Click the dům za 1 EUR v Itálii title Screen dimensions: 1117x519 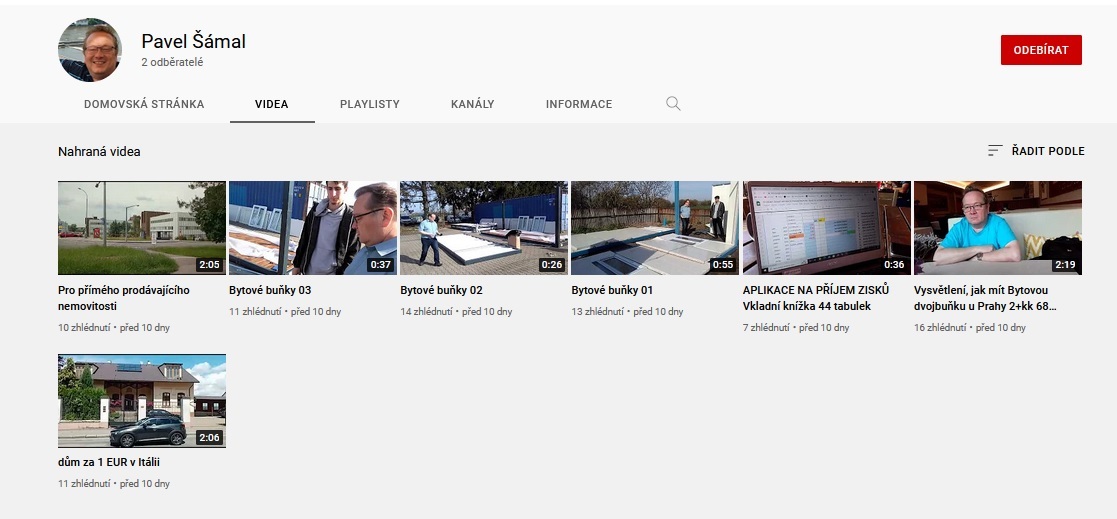coord(109,463)
